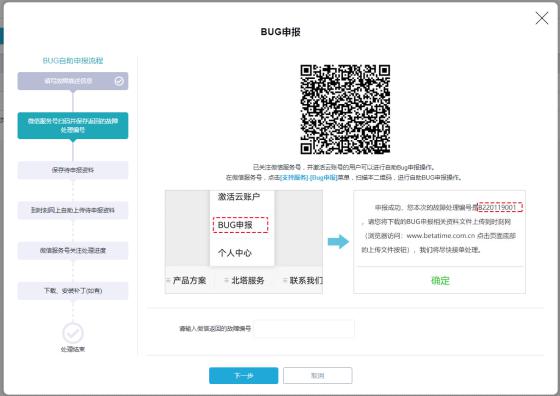
Task: Select the upload report data step box
Action: click(x=73, y=210)
